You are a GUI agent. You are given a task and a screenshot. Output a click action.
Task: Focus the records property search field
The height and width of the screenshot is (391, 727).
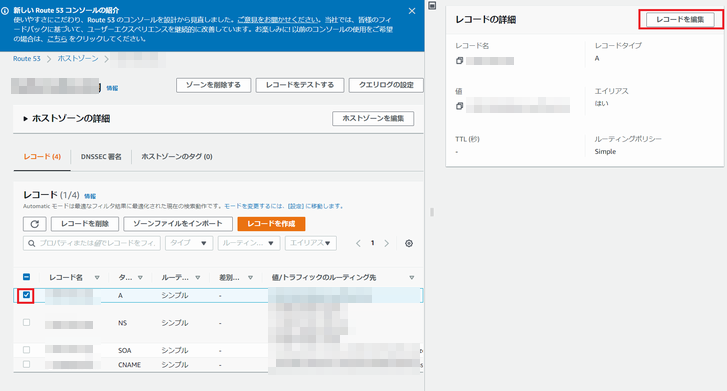pos(92,243)
